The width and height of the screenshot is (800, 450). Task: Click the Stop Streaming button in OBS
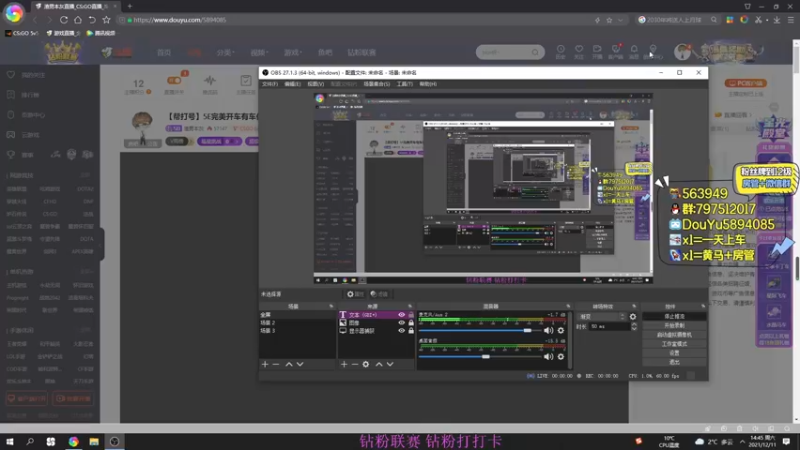(x=674, y=316)
